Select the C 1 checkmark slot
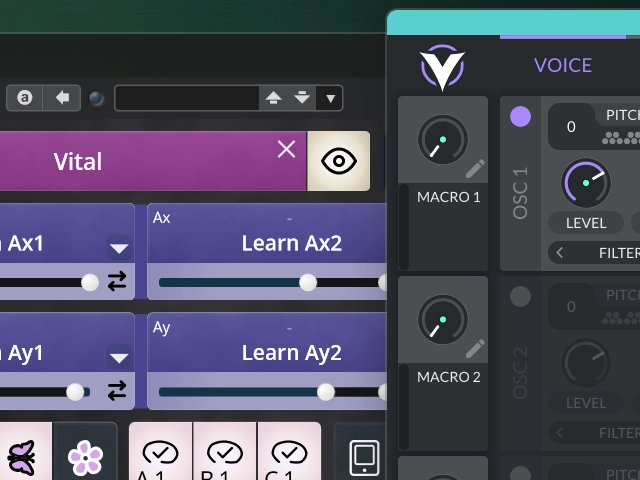640x480 pixels. (289, 452)
